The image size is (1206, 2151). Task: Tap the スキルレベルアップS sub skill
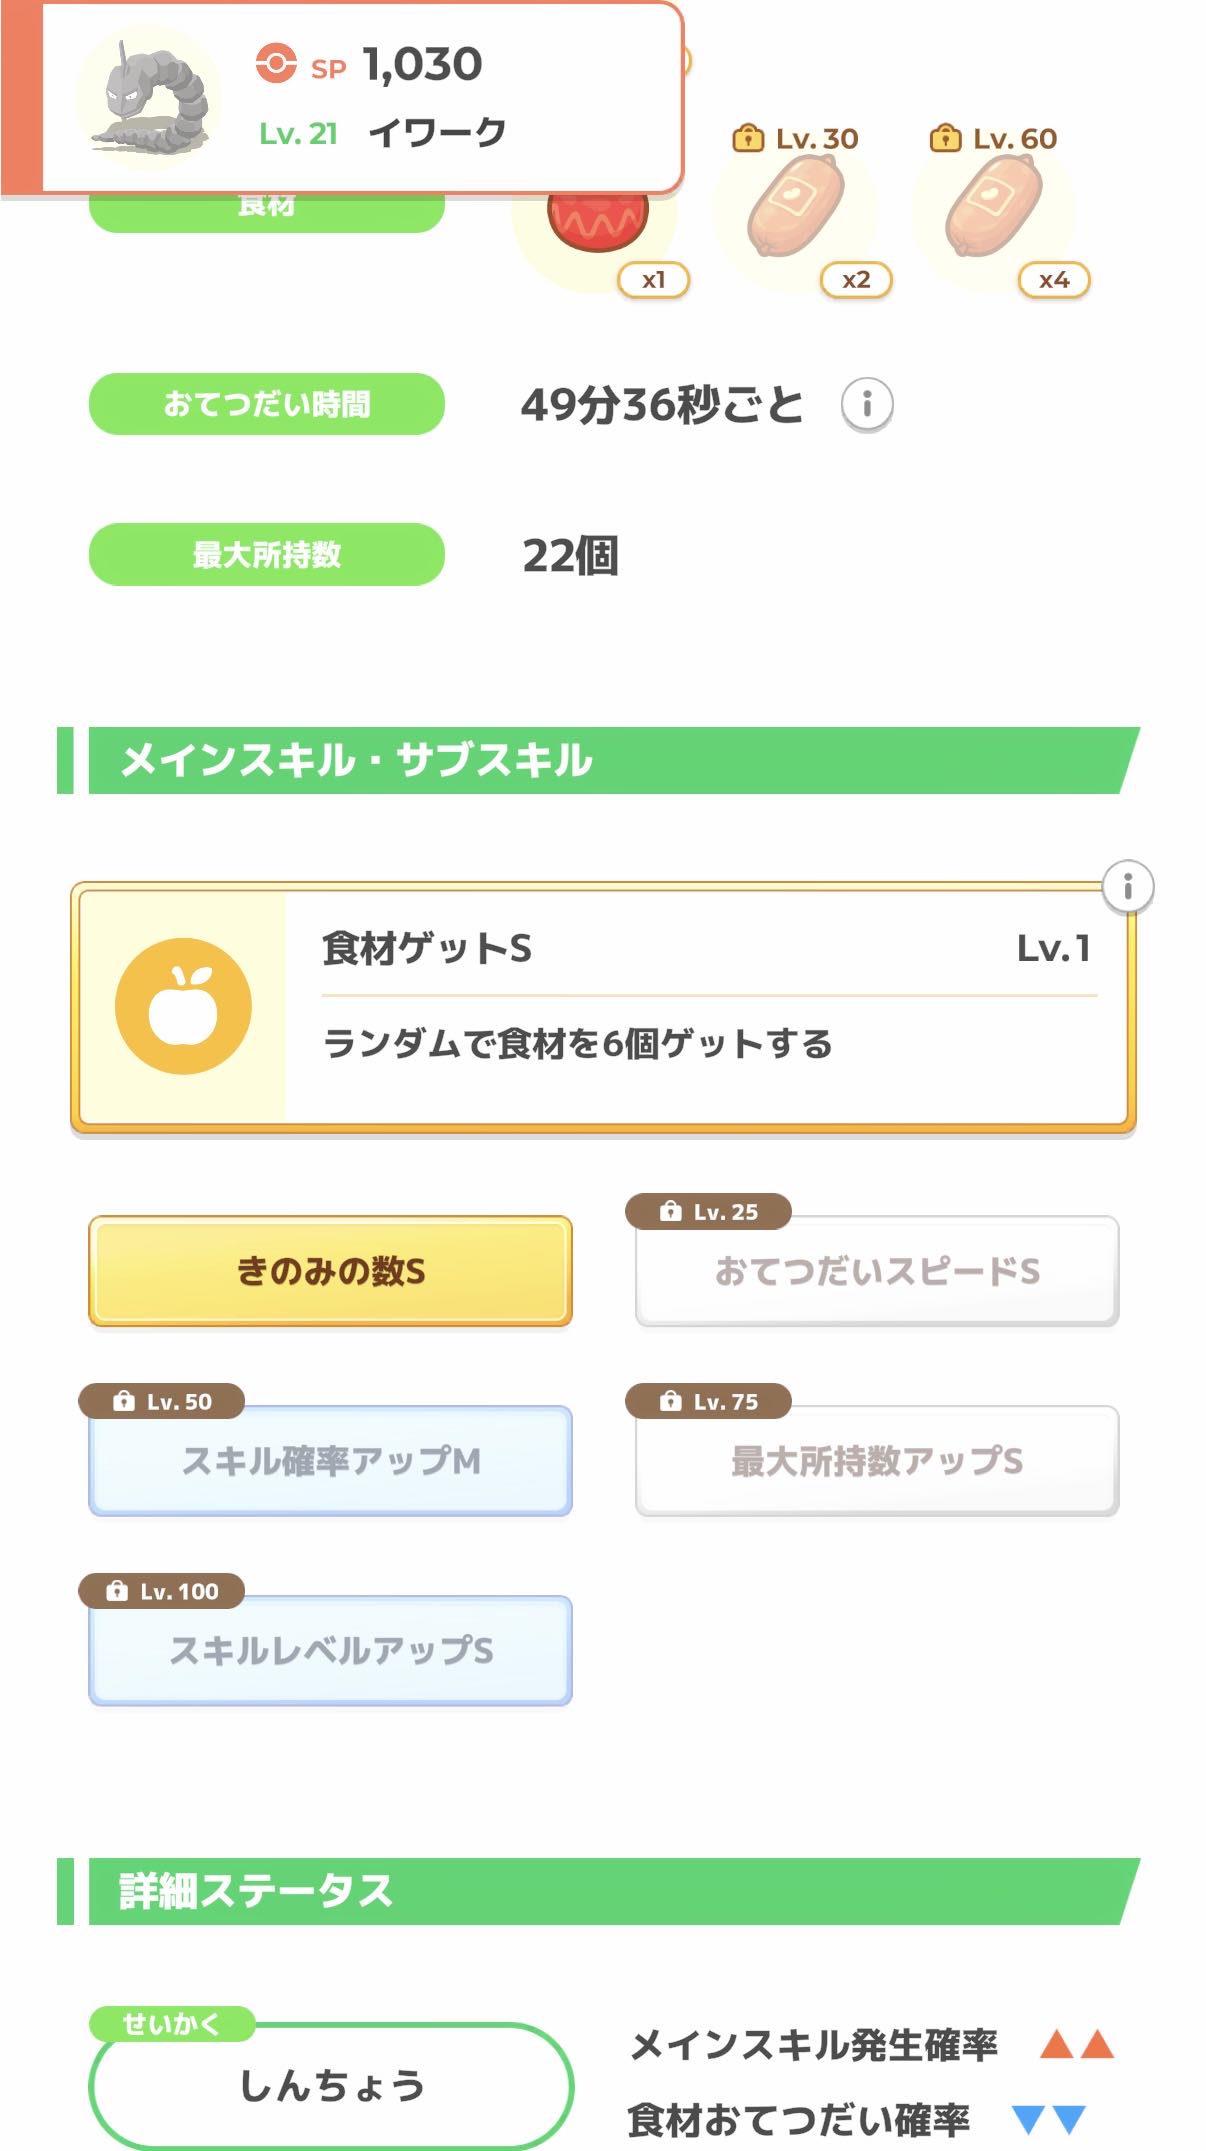point(330,1651)
